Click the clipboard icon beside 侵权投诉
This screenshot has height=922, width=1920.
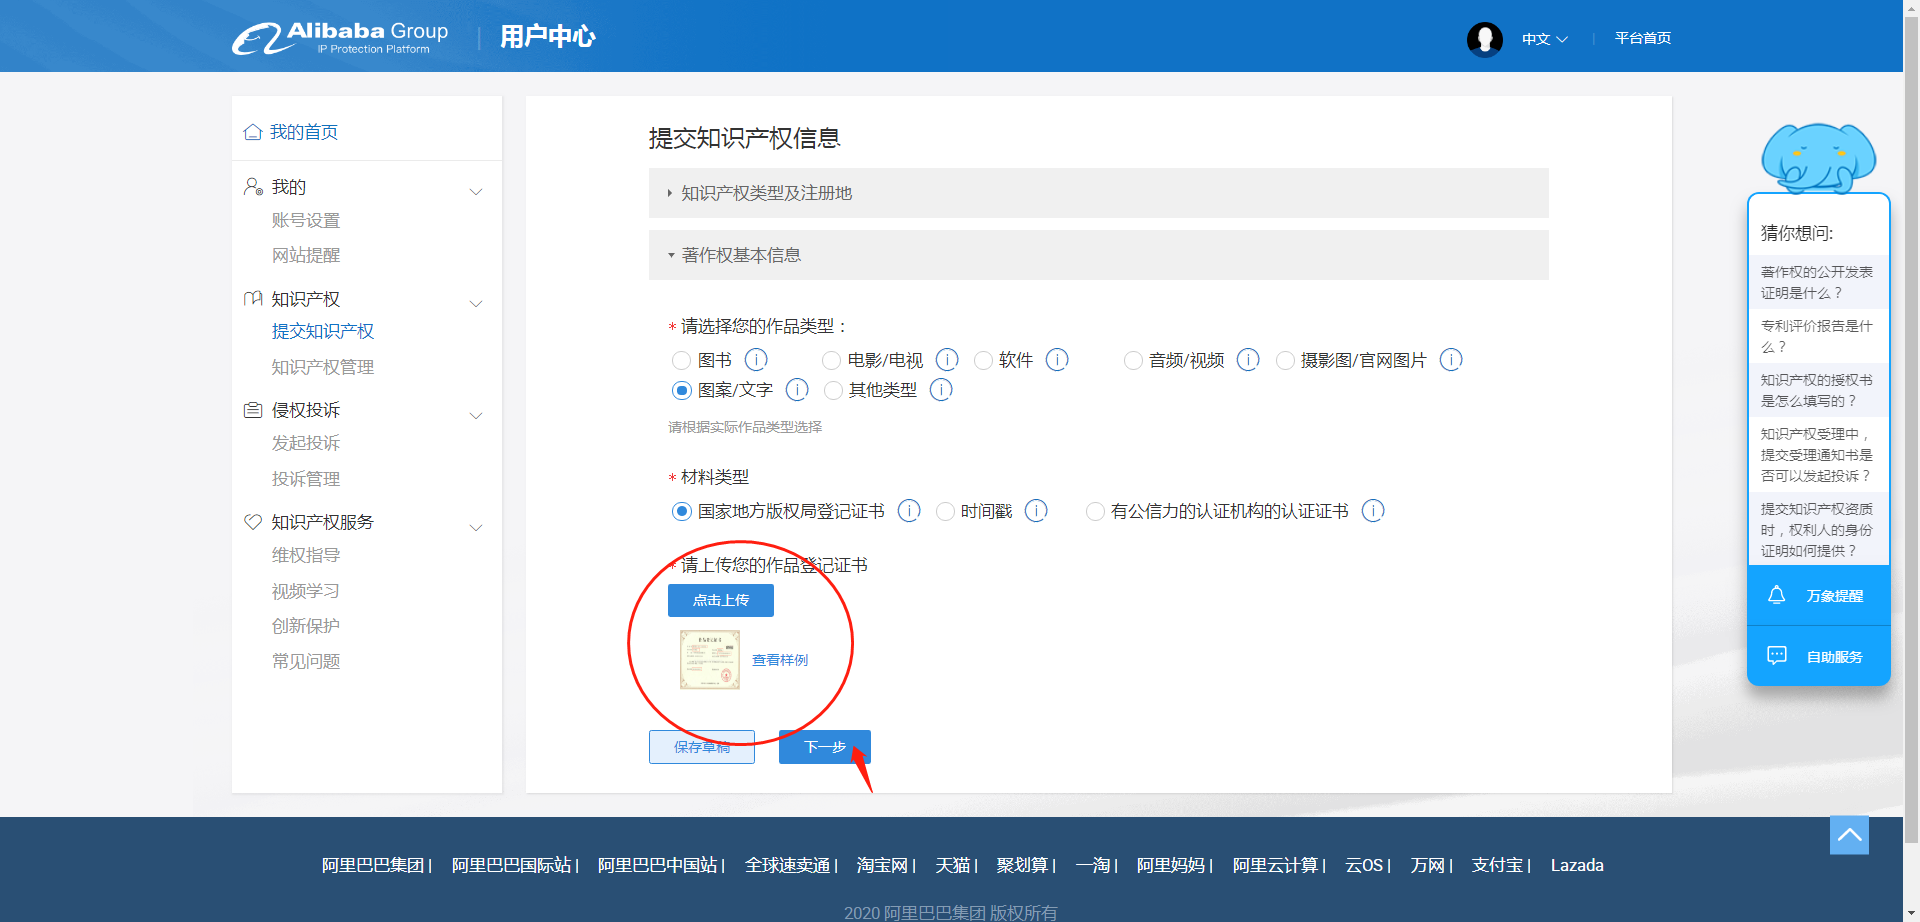(x=253, y=410)
